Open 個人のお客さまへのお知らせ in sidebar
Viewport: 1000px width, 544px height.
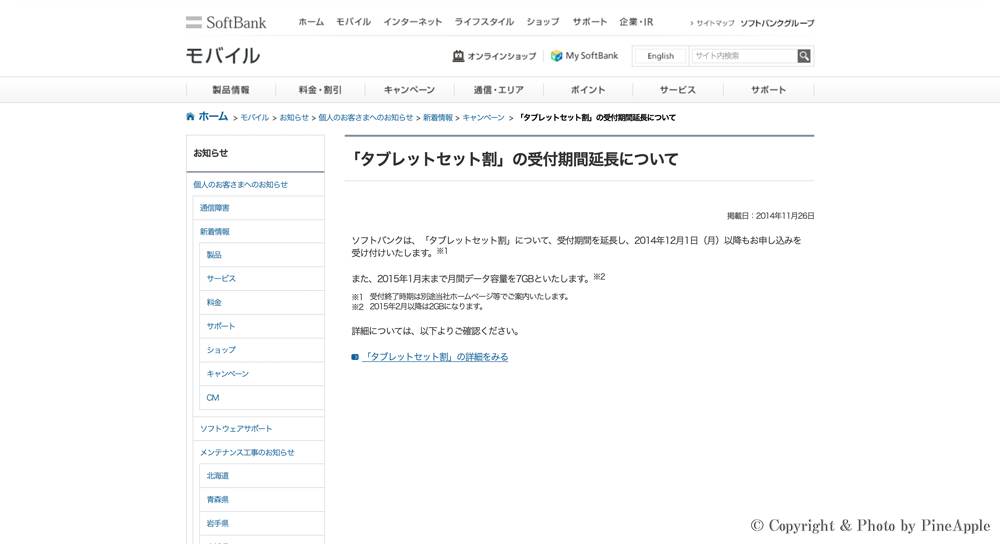(x=240, y=184)
